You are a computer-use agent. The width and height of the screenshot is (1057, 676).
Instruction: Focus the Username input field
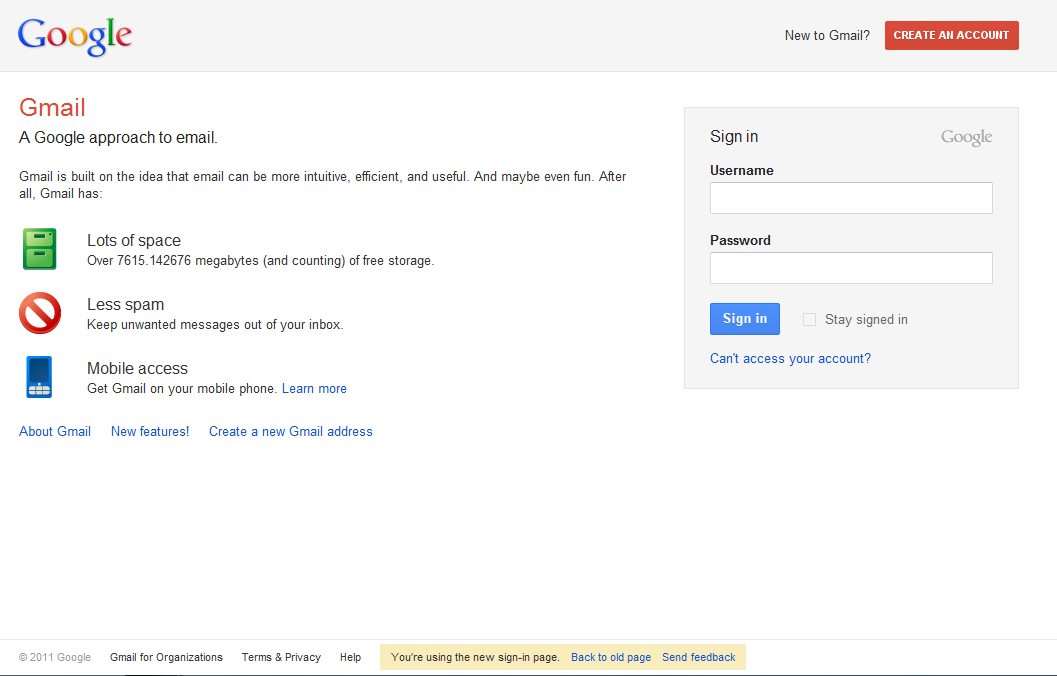point(851,198)
